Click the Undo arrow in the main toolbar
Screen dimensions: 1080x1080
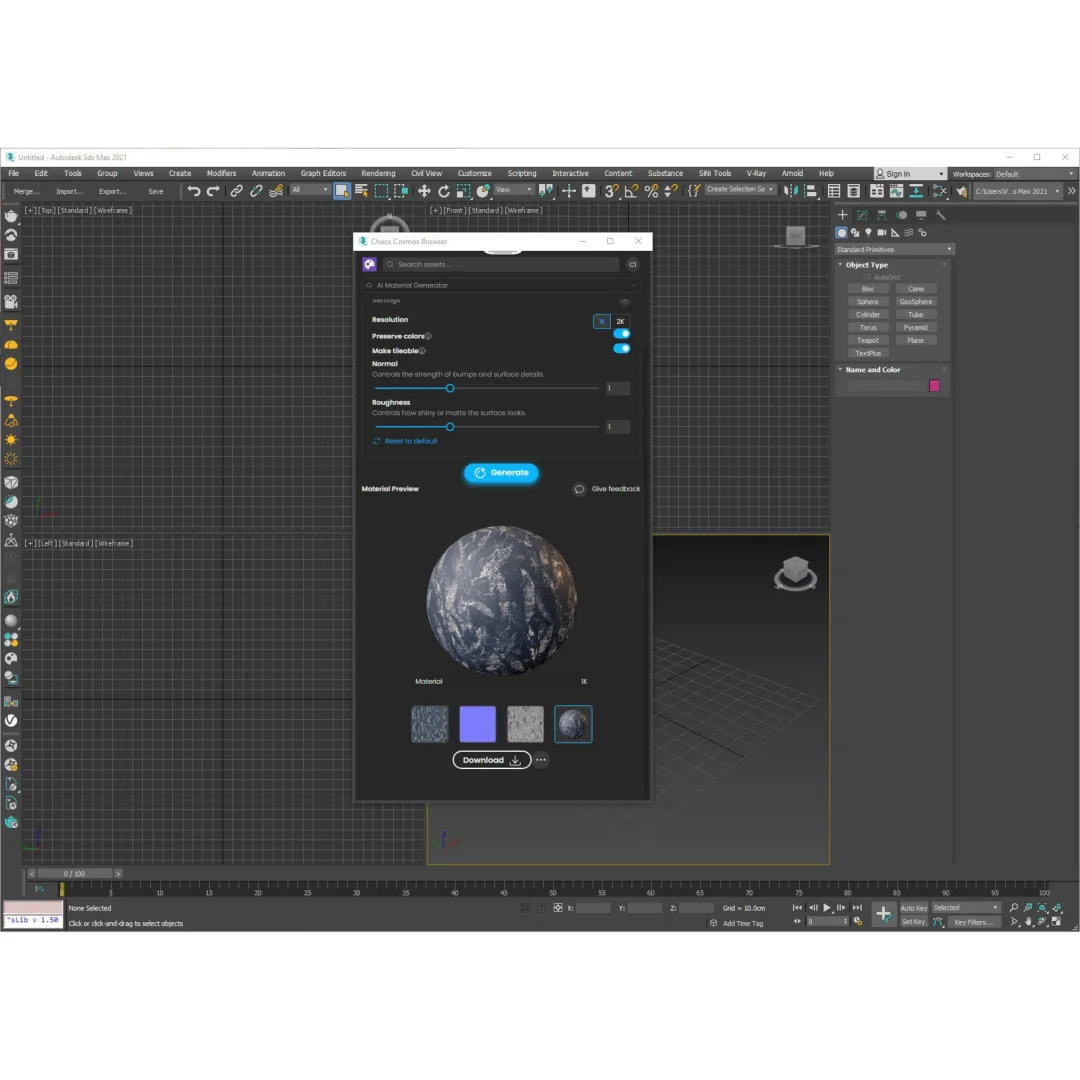coord(194,191)
